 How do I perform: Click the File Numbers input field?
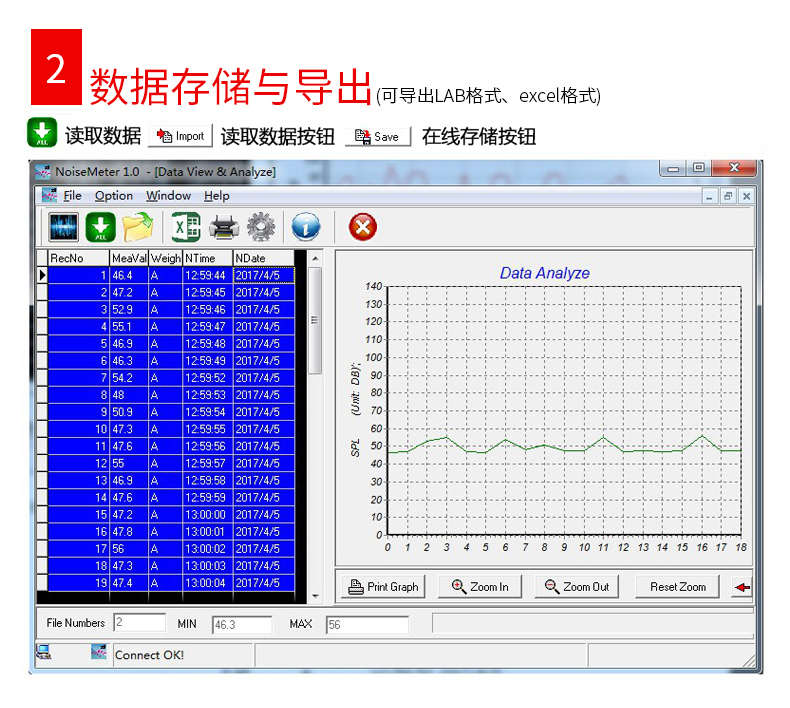(140, 623)
